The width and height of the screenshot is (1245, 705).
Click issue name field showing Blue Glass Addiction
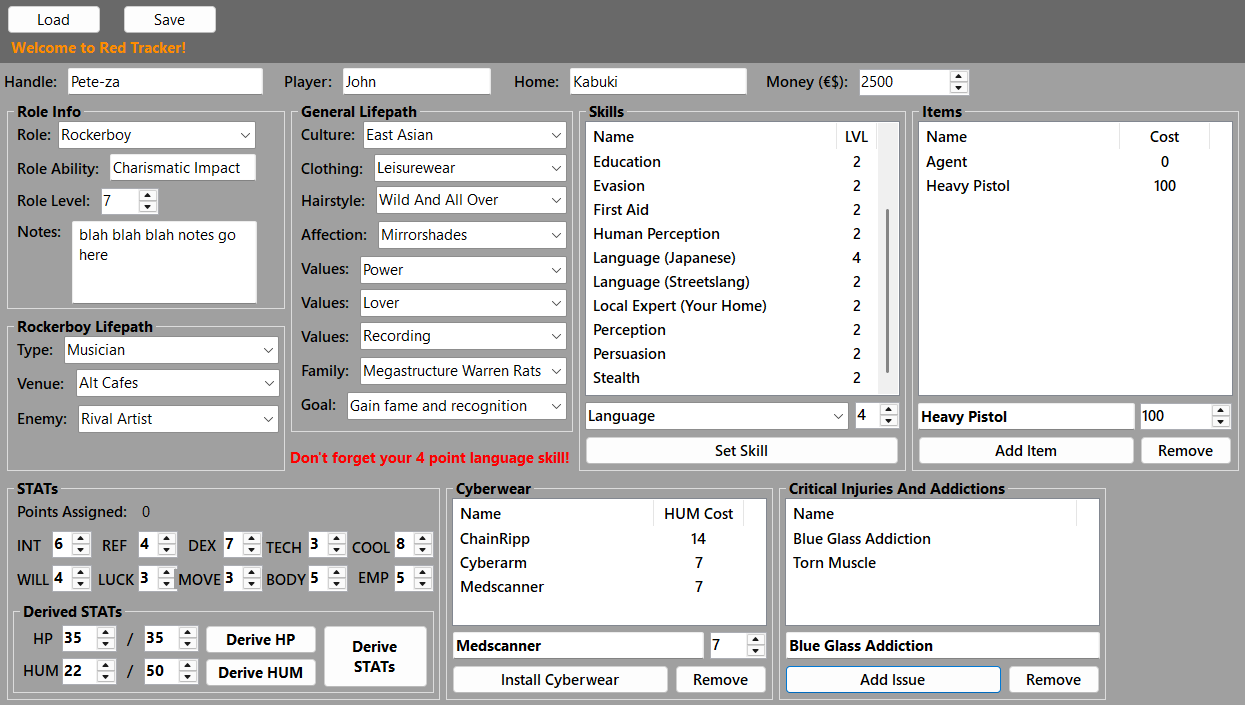click(x=942, y=646)
